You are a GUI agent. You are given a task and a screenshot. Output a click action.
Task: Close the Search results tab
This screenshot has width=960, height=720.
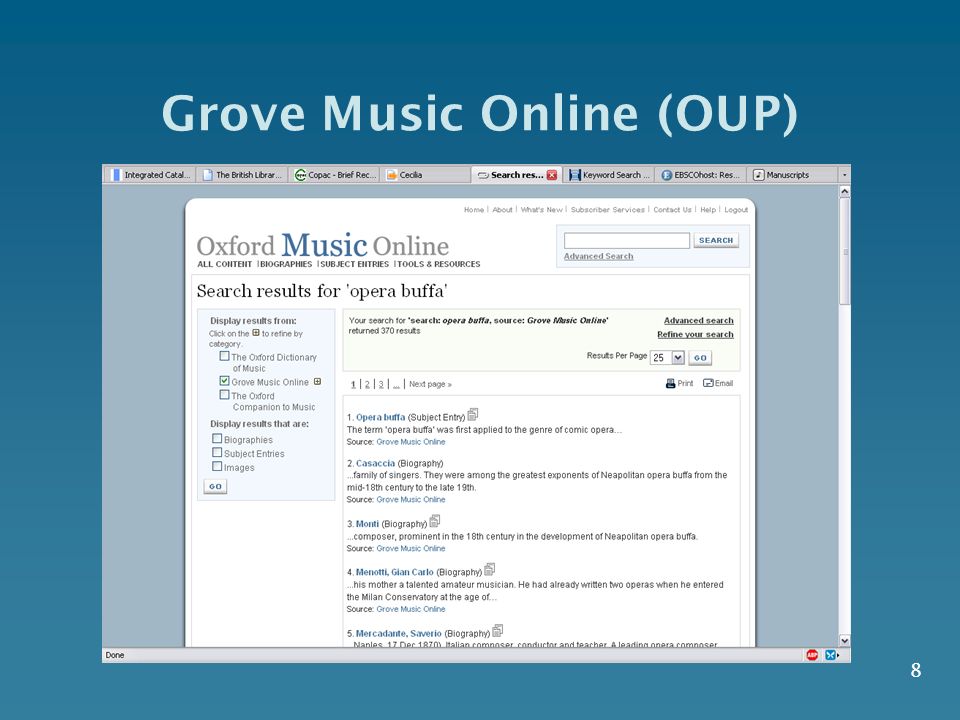click(x=552, y=175)
